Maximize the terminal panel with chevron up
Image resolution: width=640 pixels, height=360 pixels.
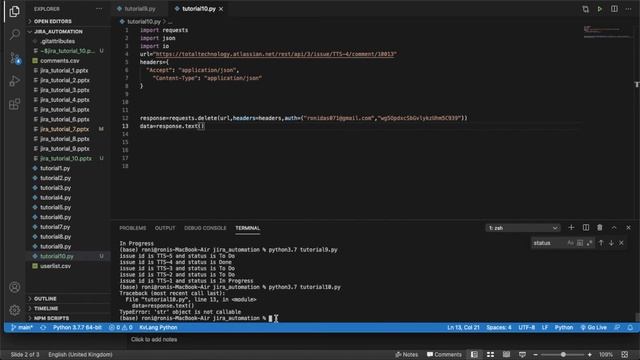click(614, 227)
